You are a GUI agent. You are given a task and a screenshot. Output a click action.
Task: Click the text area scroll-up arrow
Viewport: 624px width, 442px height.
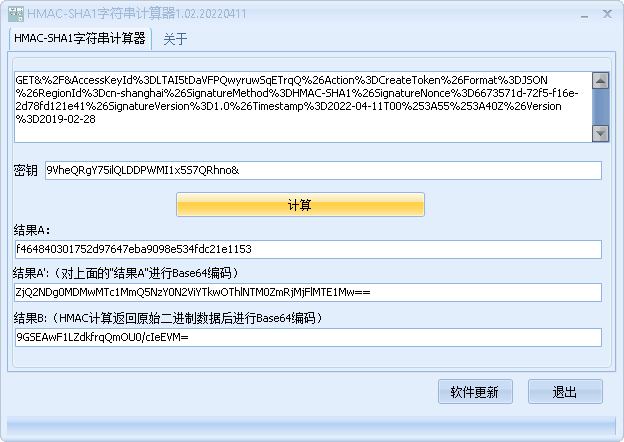click(600, 80)
